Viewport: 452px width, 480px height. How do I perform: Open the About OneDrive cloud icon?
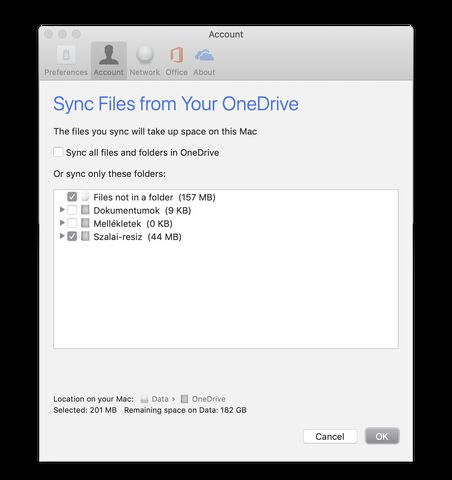204,55
